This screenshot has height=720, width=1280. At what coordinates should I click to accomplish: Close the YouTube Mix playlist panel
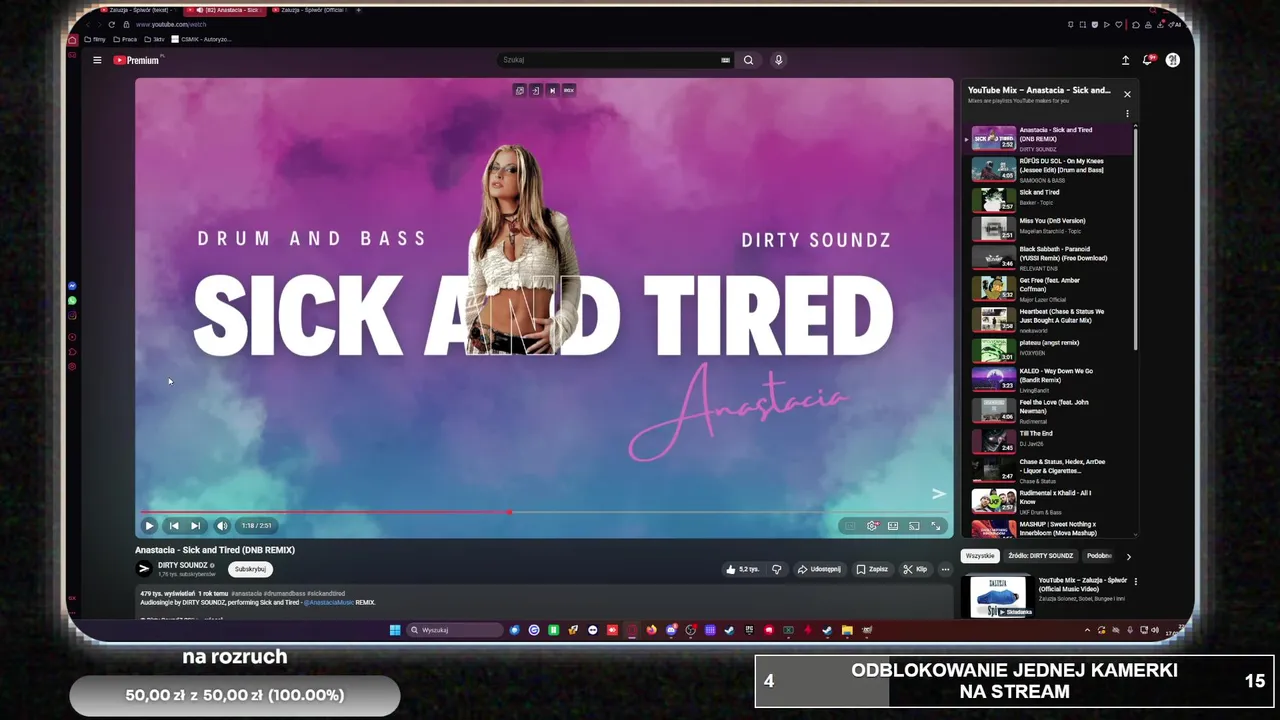(1127, 94)
